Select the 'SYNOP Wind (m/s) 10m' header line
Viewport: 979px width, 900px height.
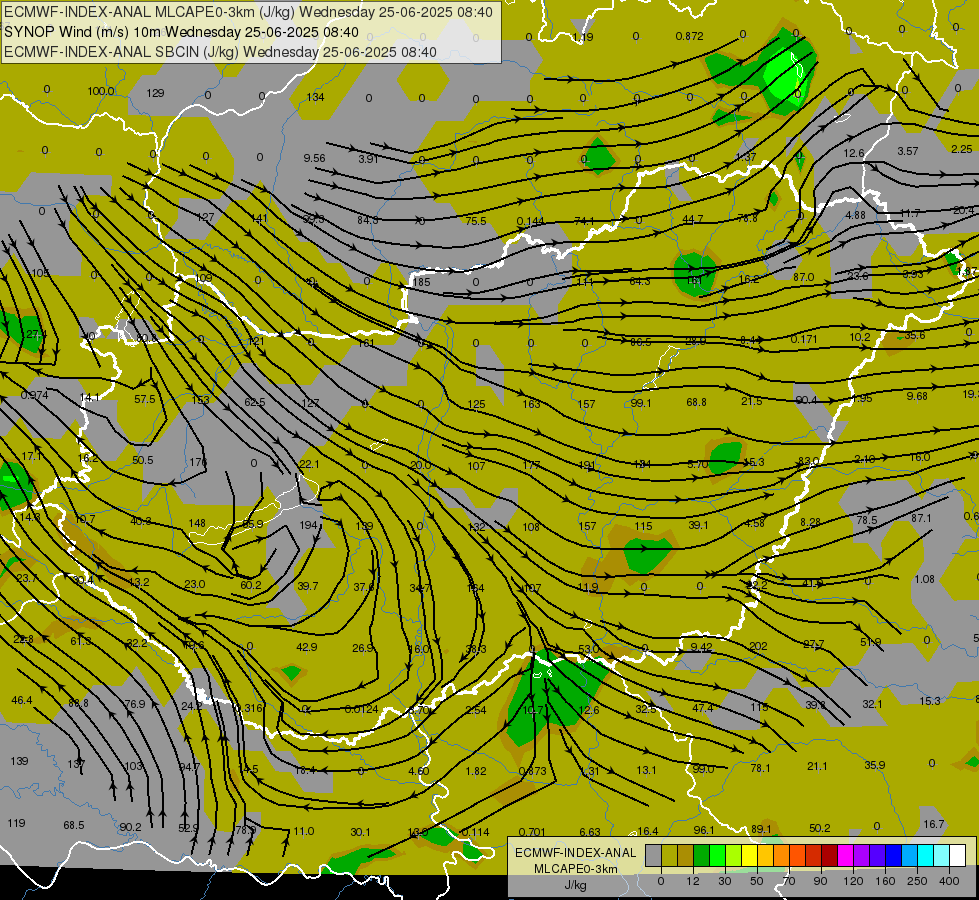pos(181,32)
